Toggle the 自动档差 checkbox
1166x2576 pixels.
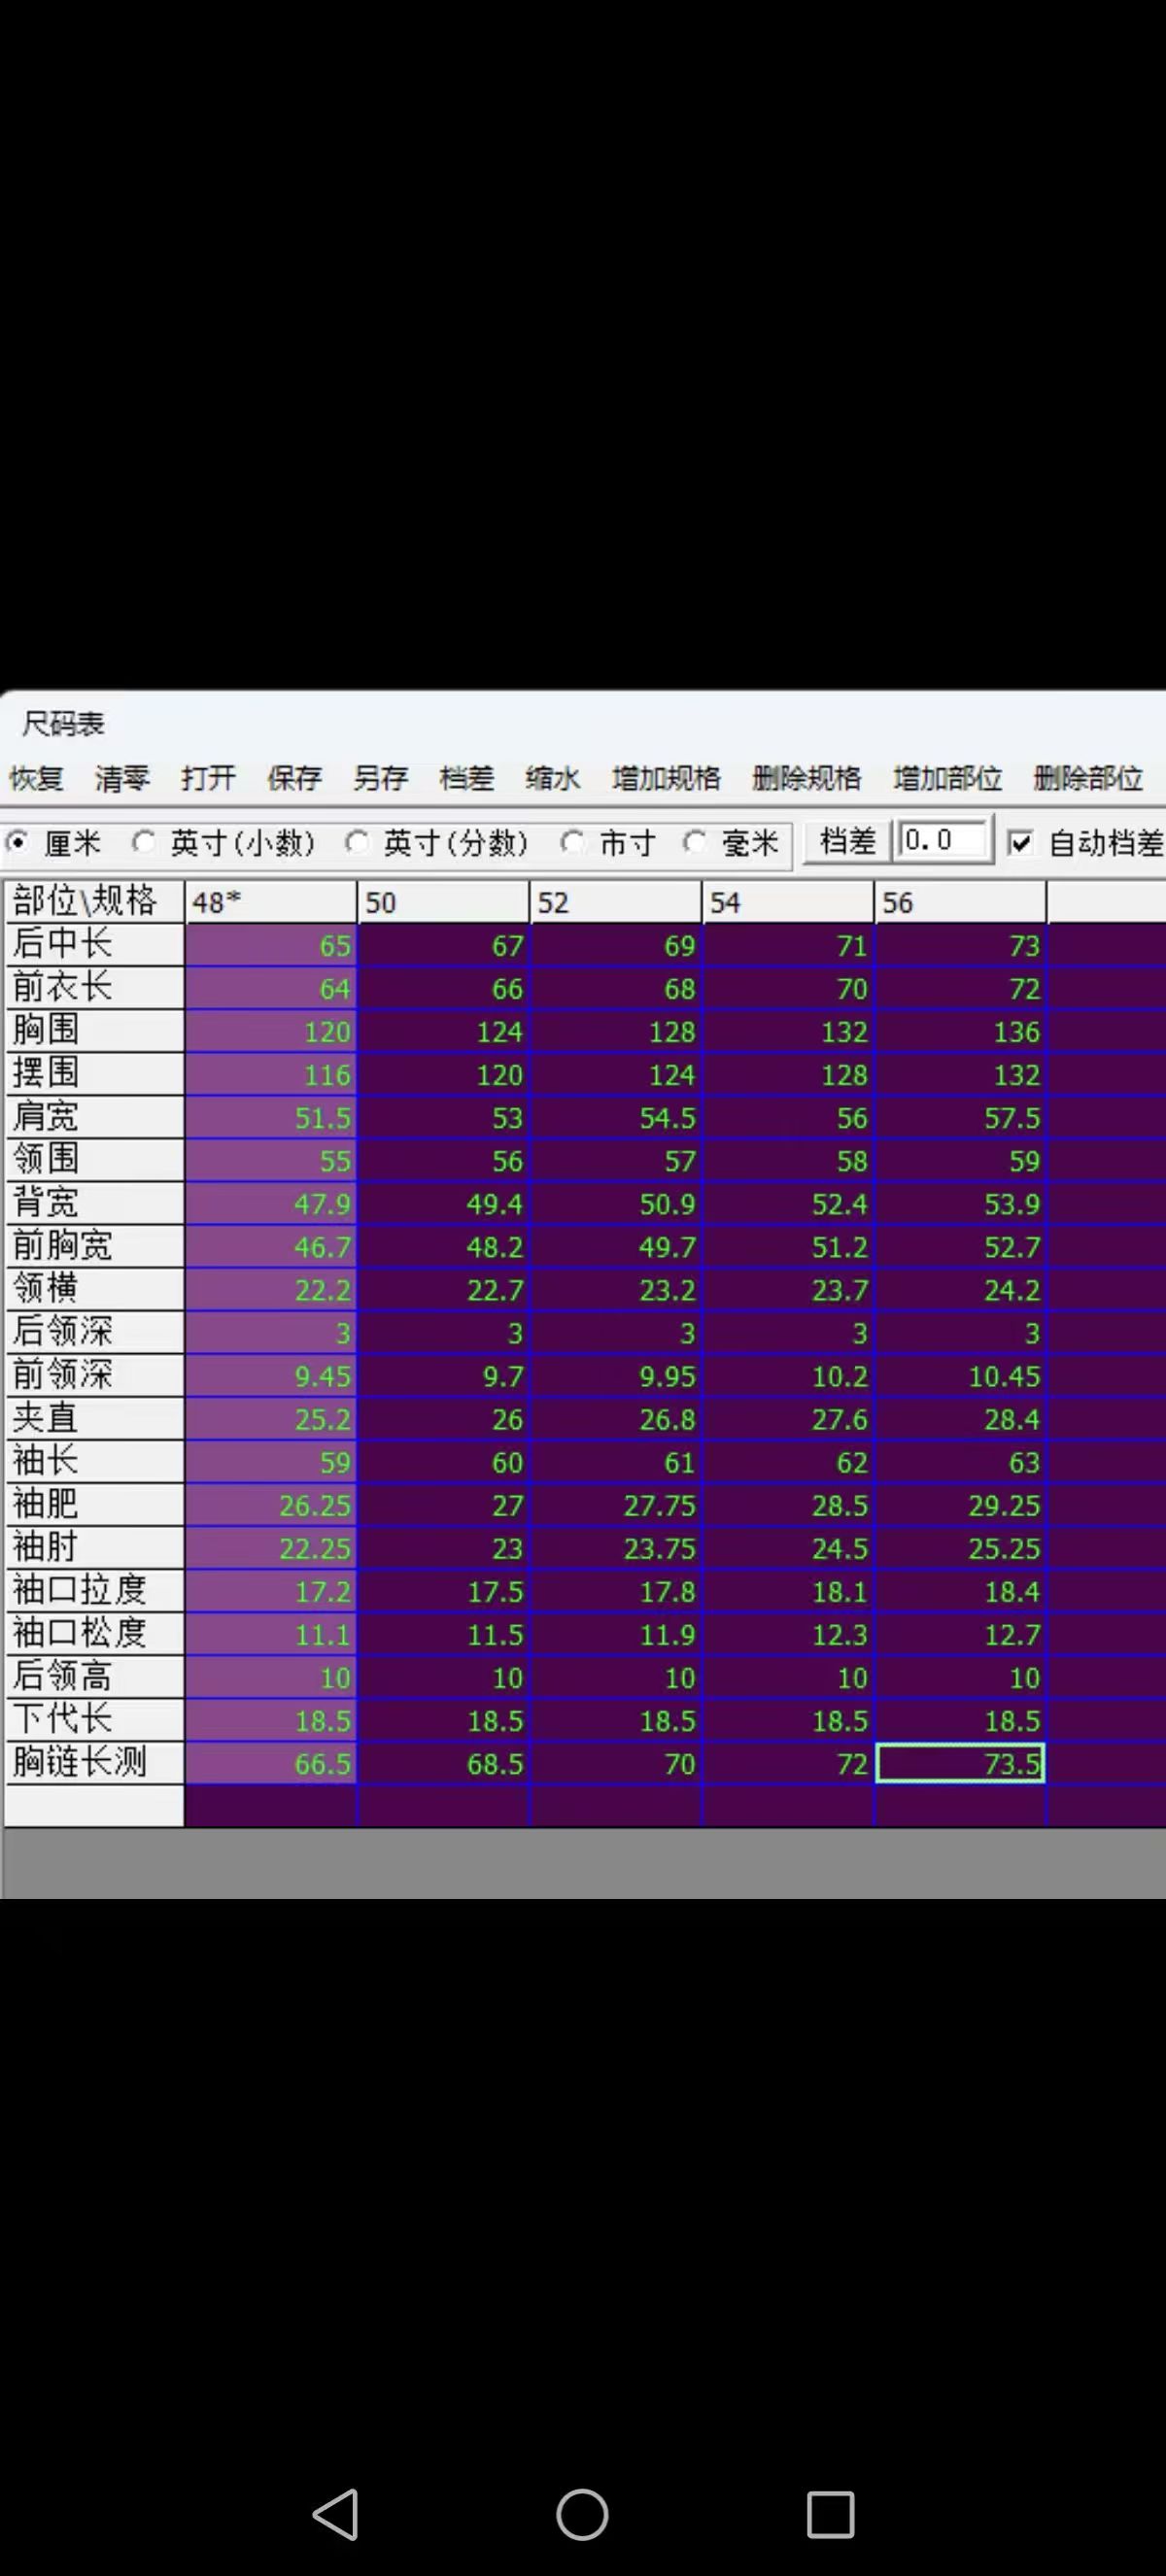tap(1020, 843)
